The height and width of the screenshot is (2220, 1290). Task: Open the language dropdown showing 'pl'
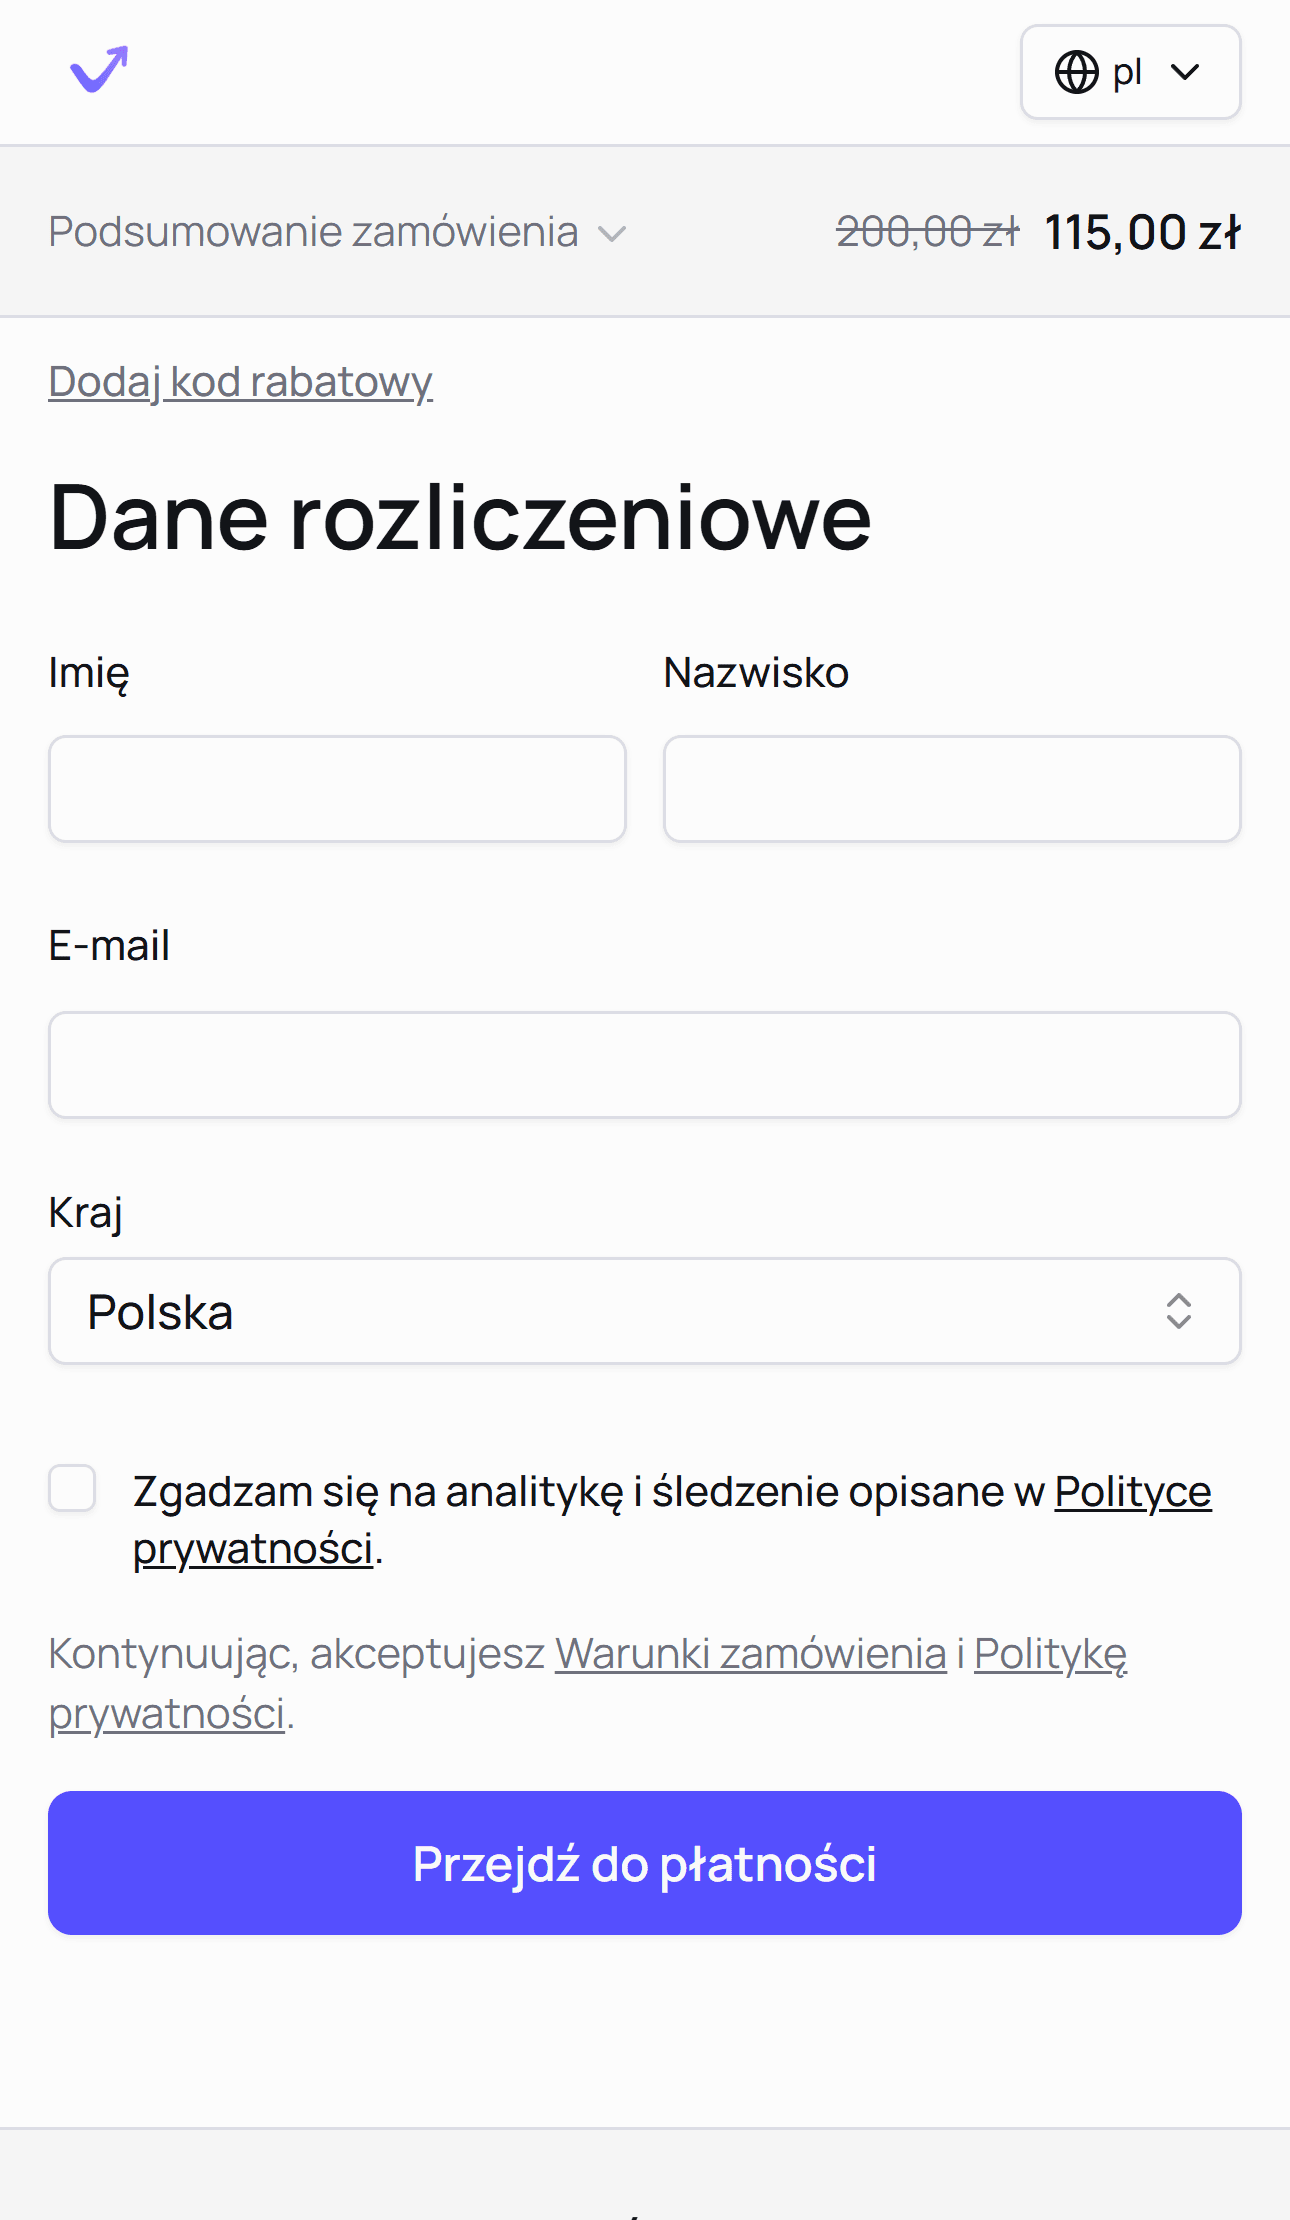point(1130,71)
